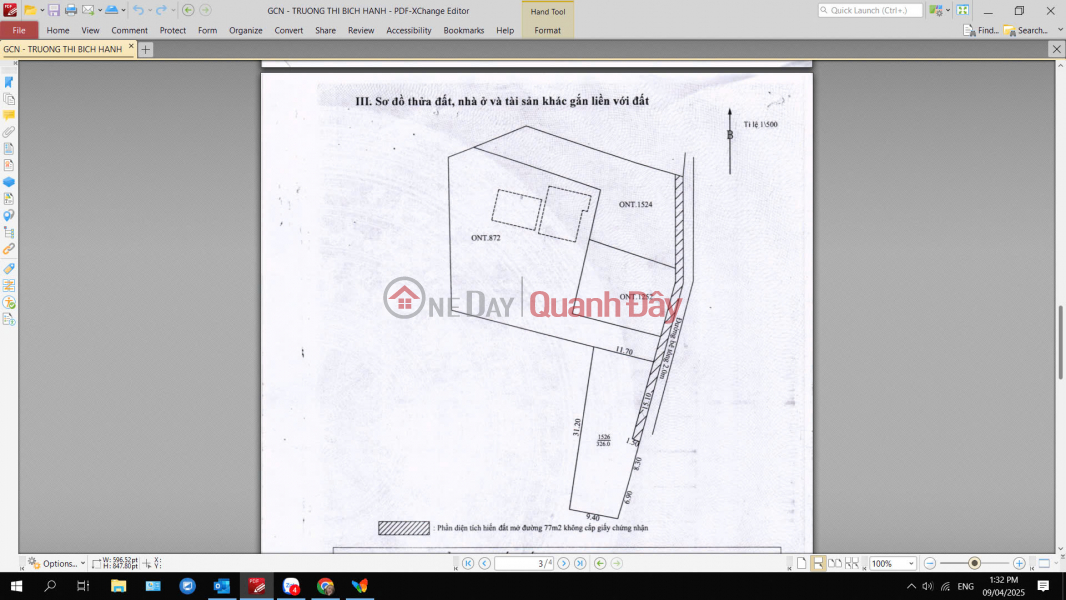Click the Undo icon
Viewport: 1066px width, 600px height.
pyautogui.click(x=138, y=10)
